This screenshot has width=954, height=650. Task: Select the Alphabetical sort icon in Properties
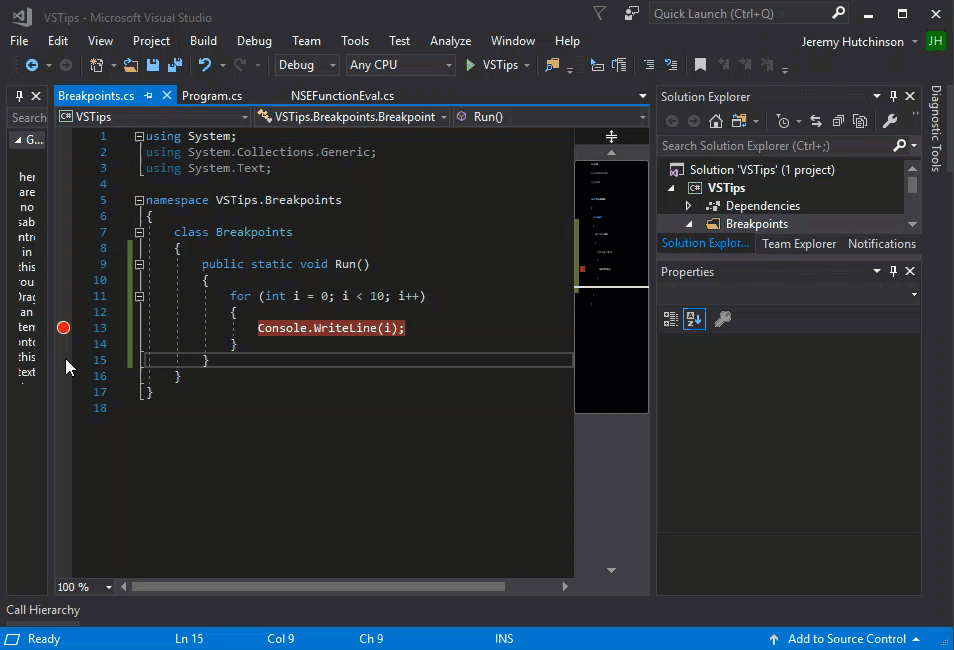[x=694, y=319]
